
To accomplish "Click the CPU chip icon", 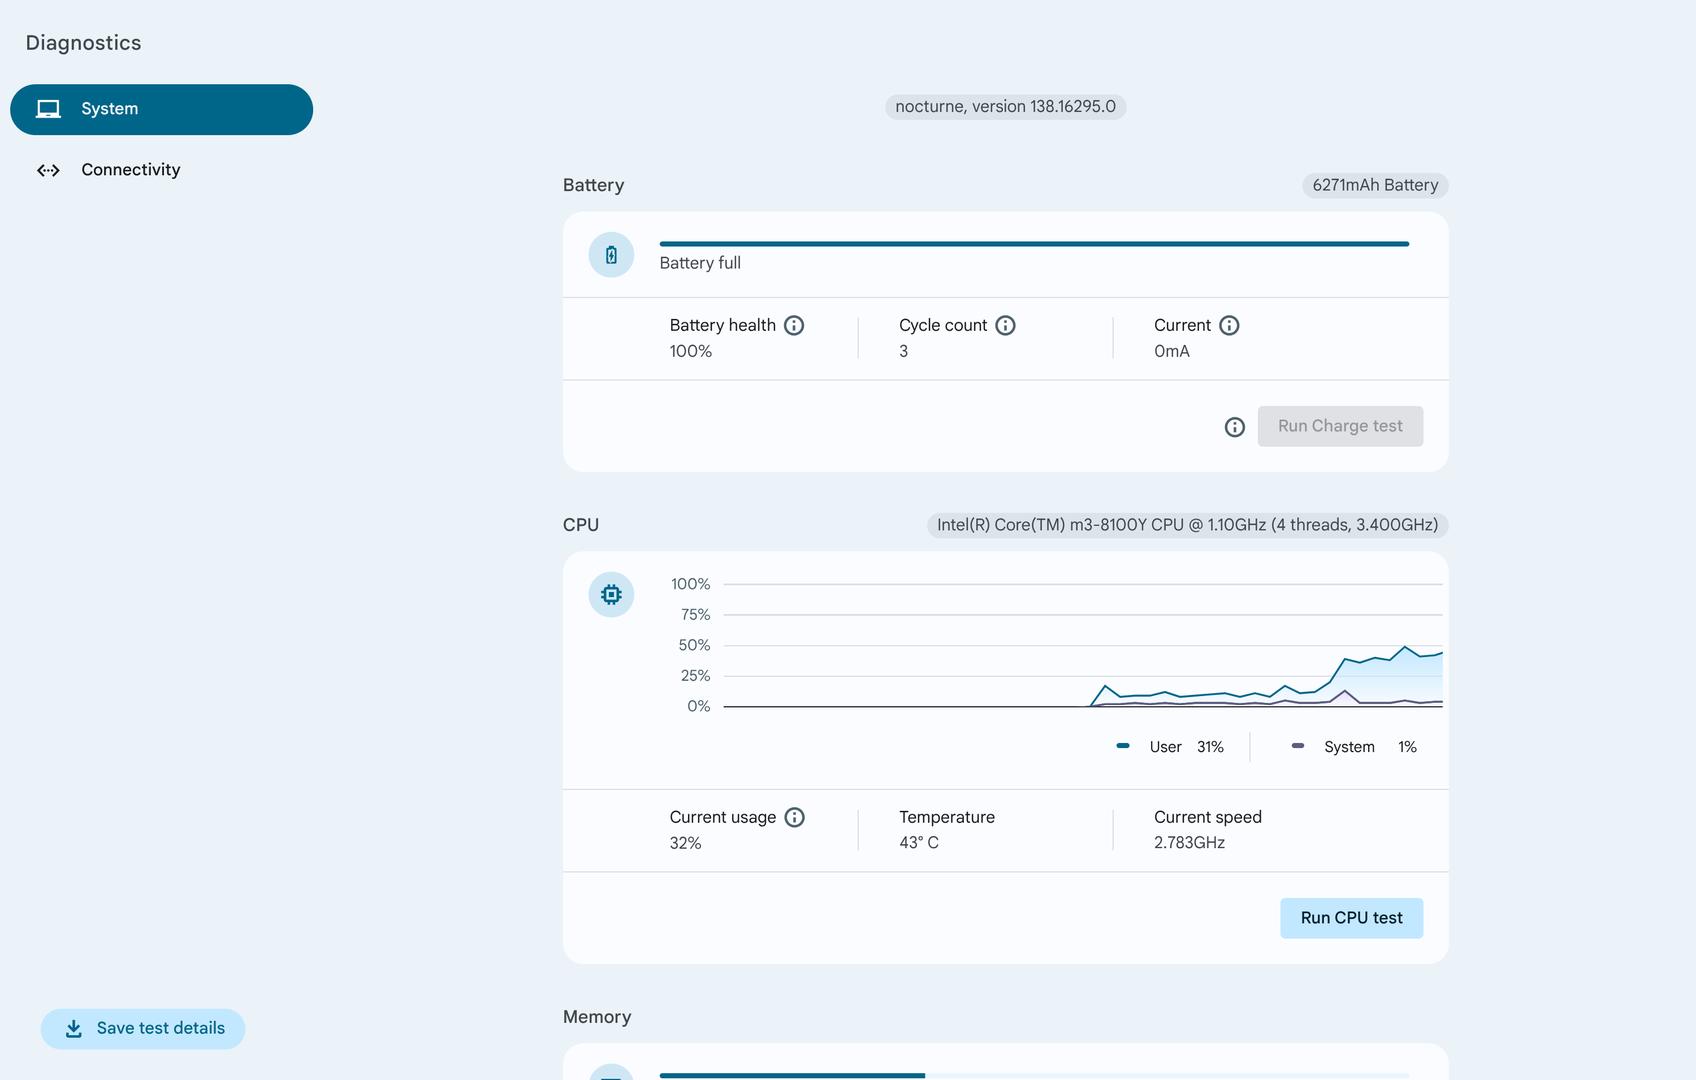I will (x=611, y=595).
